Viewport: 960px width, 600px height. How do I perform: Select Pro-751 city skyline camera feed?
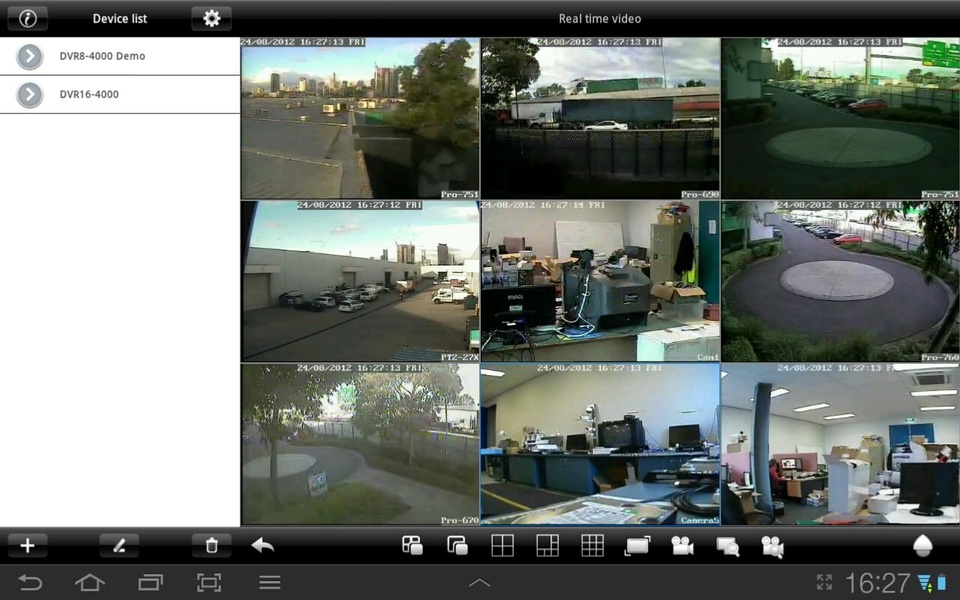point(360,118)
